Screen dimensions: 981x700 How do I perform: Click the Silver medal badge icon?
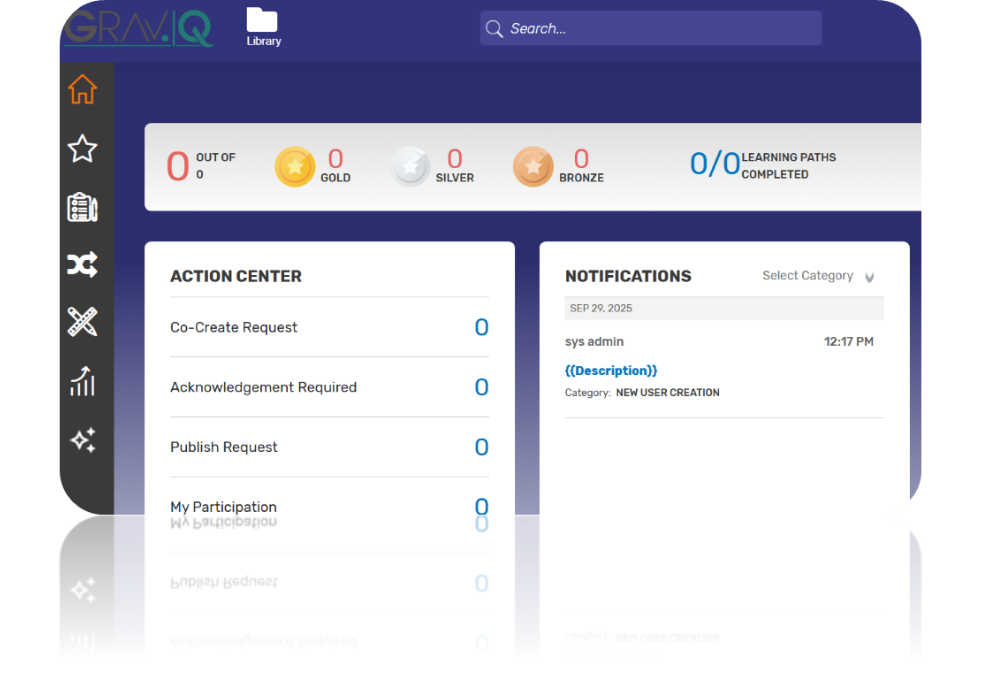(411, 166)
